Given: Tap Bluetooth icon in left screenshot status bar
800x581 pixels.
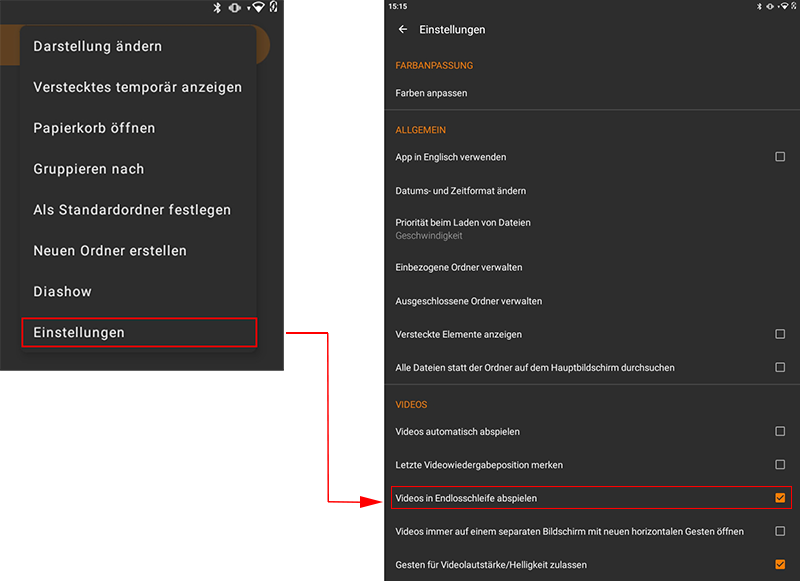Looking at the screenshot, I should pos(217,7).
